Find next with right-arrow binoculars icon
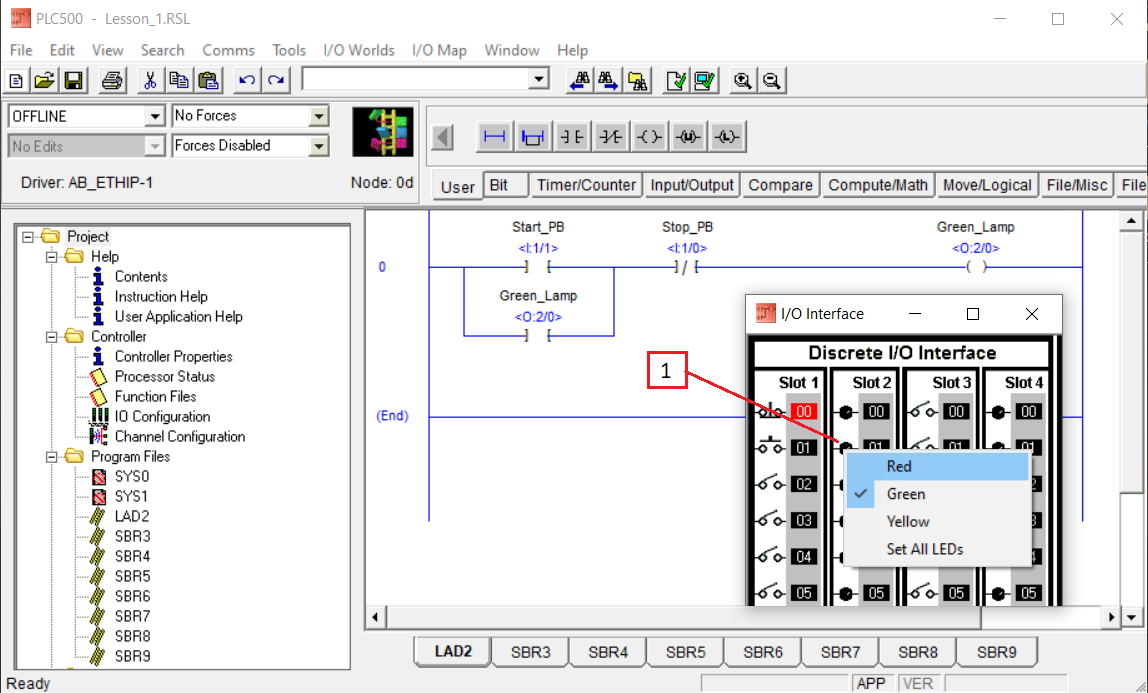Screen dimensions: 1148x693 [608, 80]
